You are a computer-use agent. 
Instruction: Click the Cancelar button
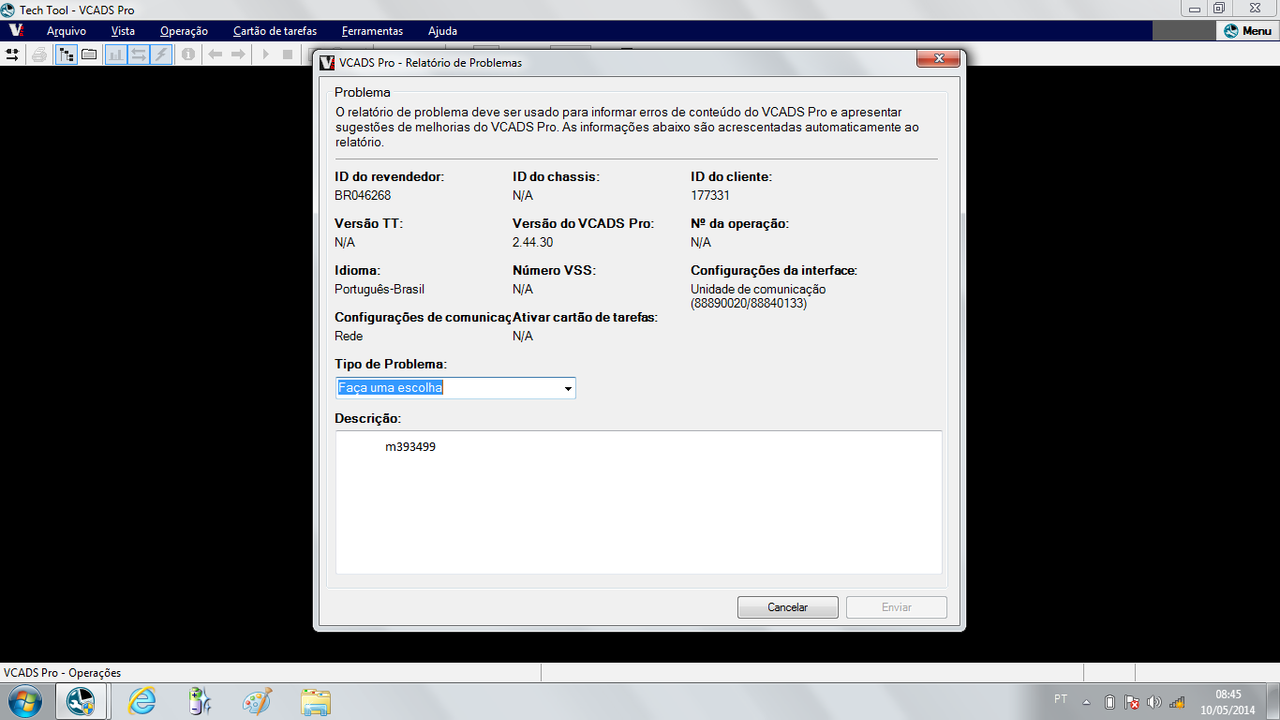click(x=787, y=607)
